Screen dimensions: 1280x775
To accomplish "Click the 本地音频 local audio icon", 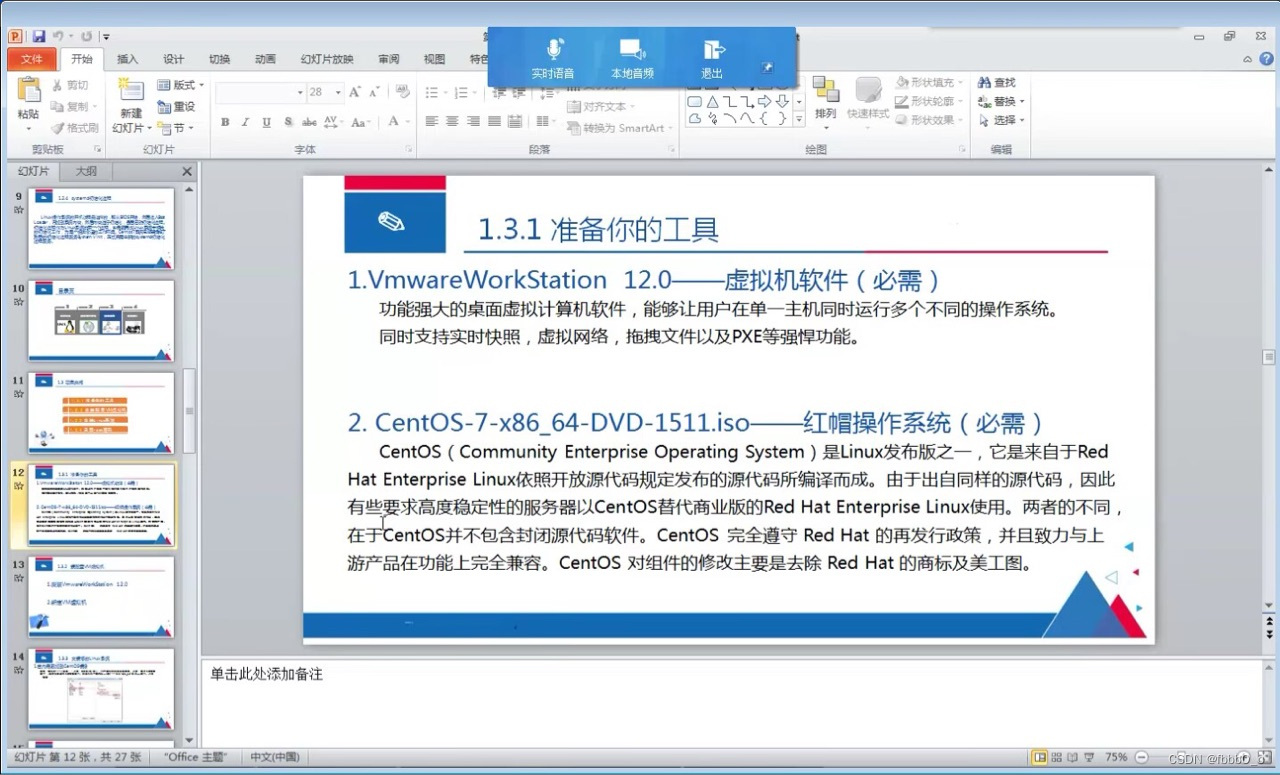I will (x=632, y=49).
